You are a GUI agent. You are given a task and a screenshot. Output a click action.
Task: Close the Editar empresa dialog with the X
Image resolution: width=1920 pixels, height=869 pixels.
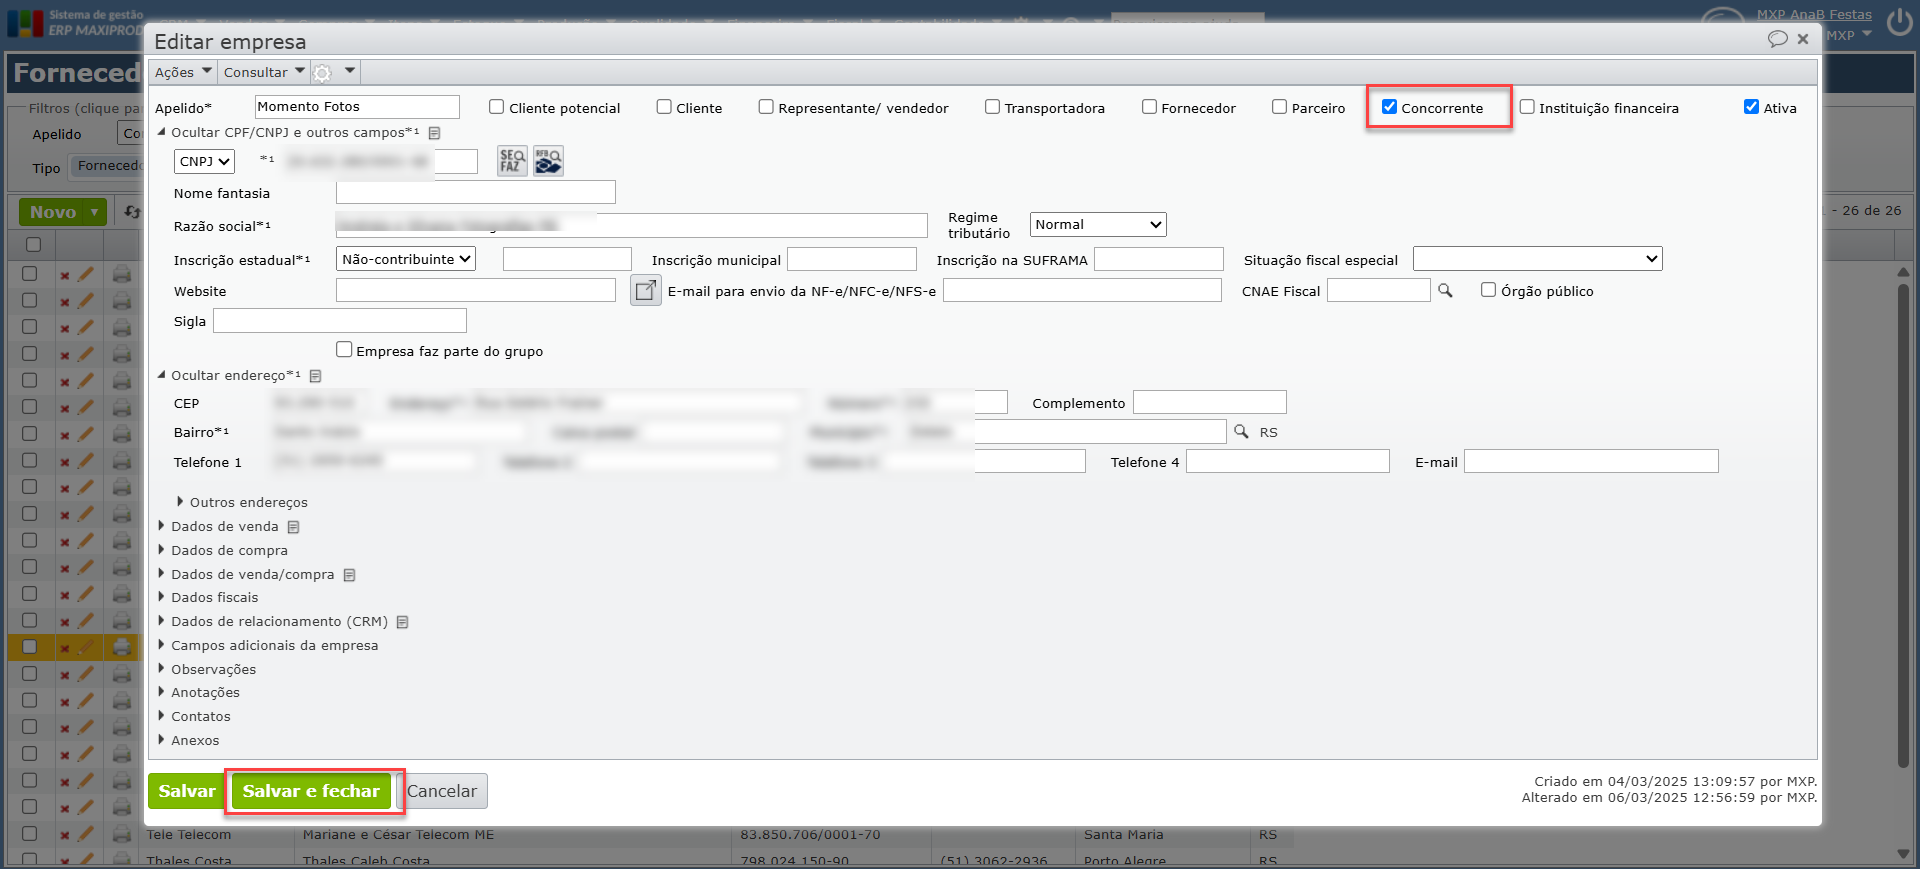point(1803,39)
